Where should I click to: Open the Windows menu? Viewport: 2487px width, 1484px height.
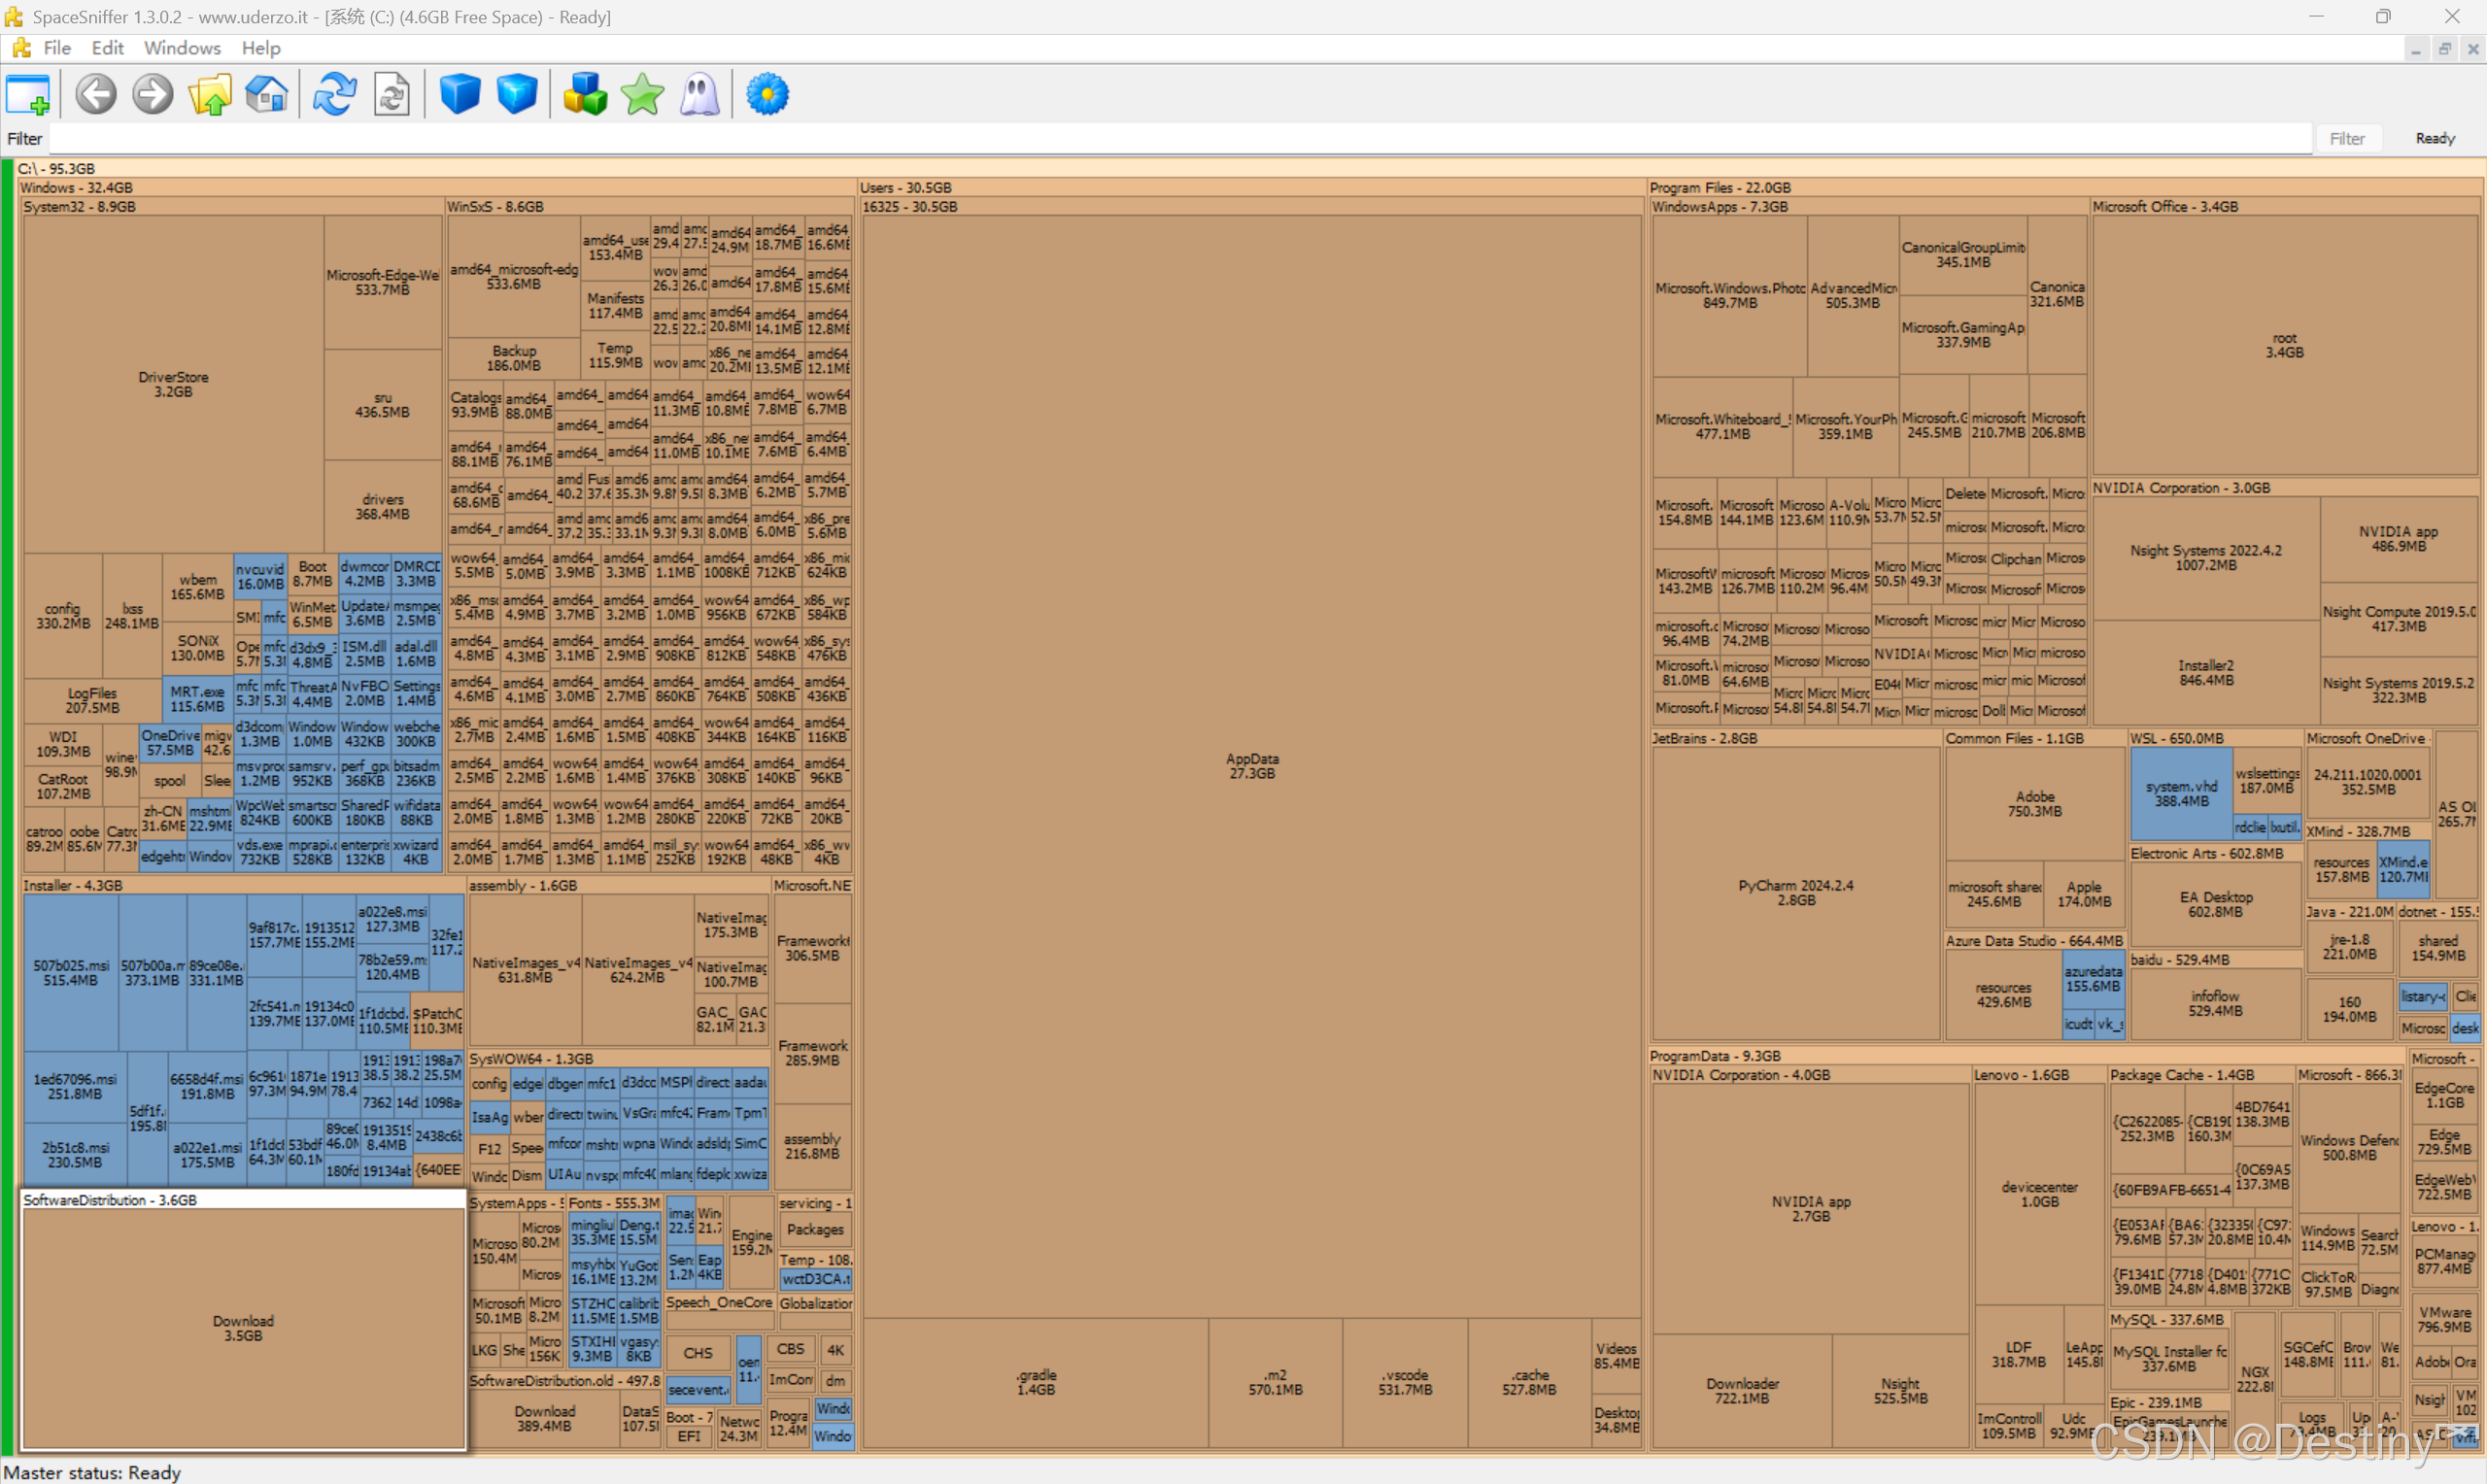[x=182, y=48]
